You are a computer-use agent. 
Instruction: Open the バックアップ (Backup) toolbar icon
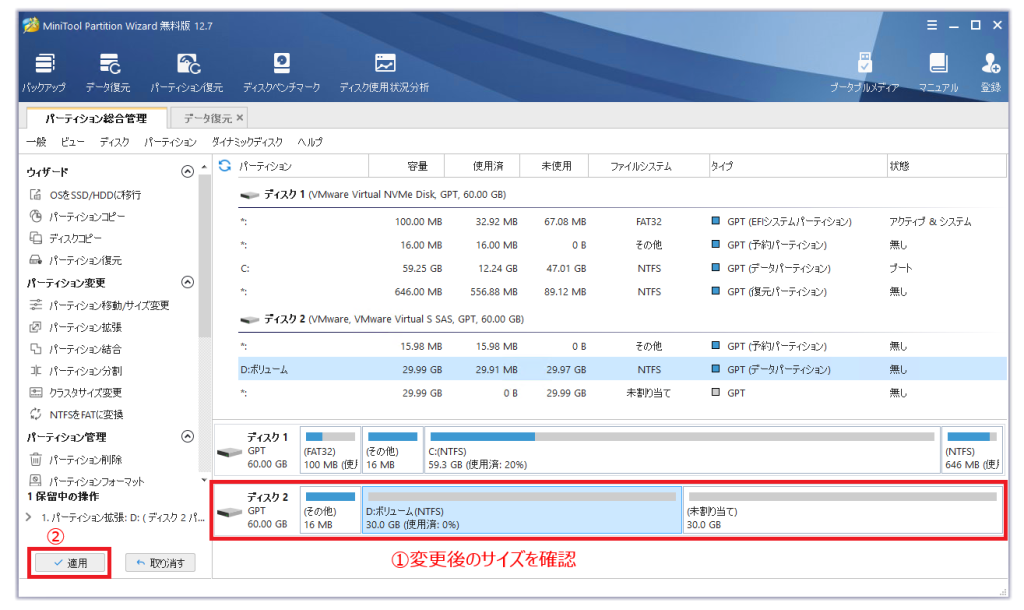pos(44,72)
